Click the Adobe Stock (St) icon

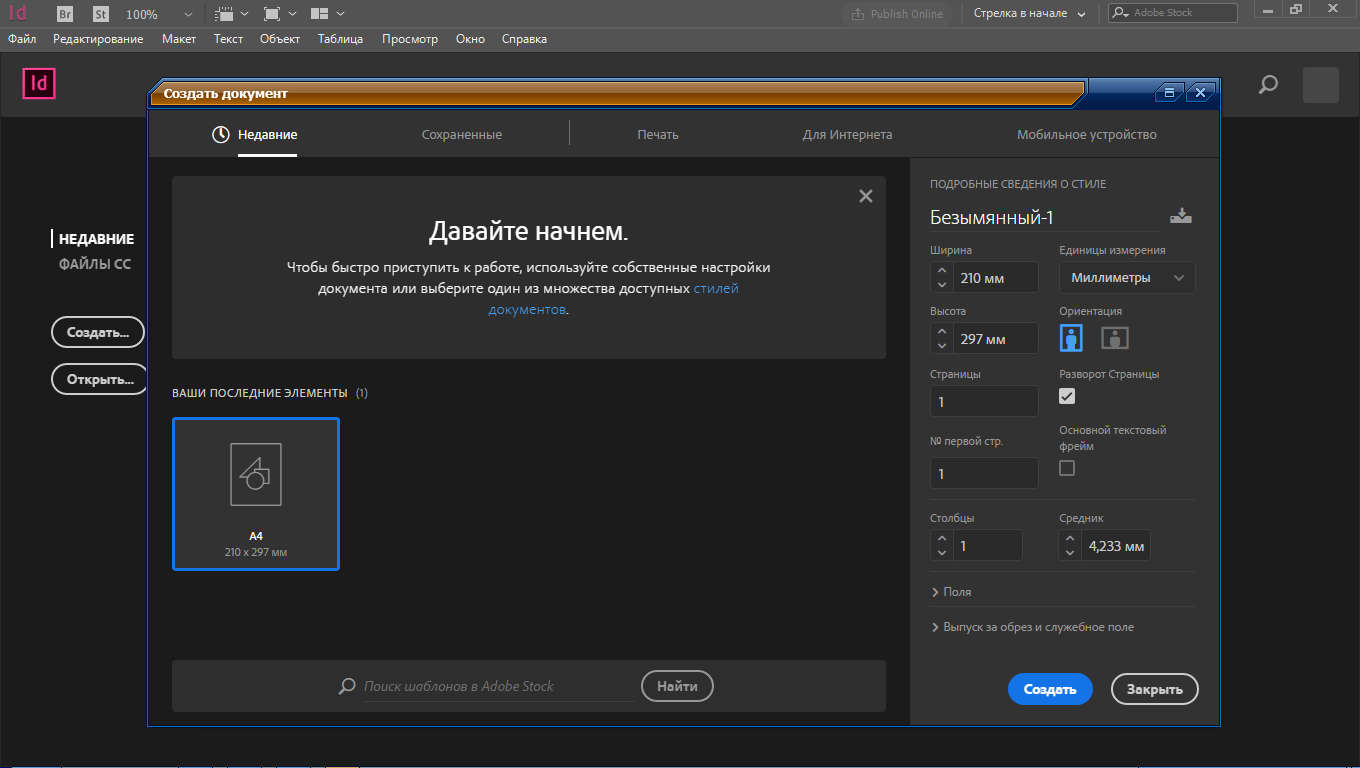(100, 14)
